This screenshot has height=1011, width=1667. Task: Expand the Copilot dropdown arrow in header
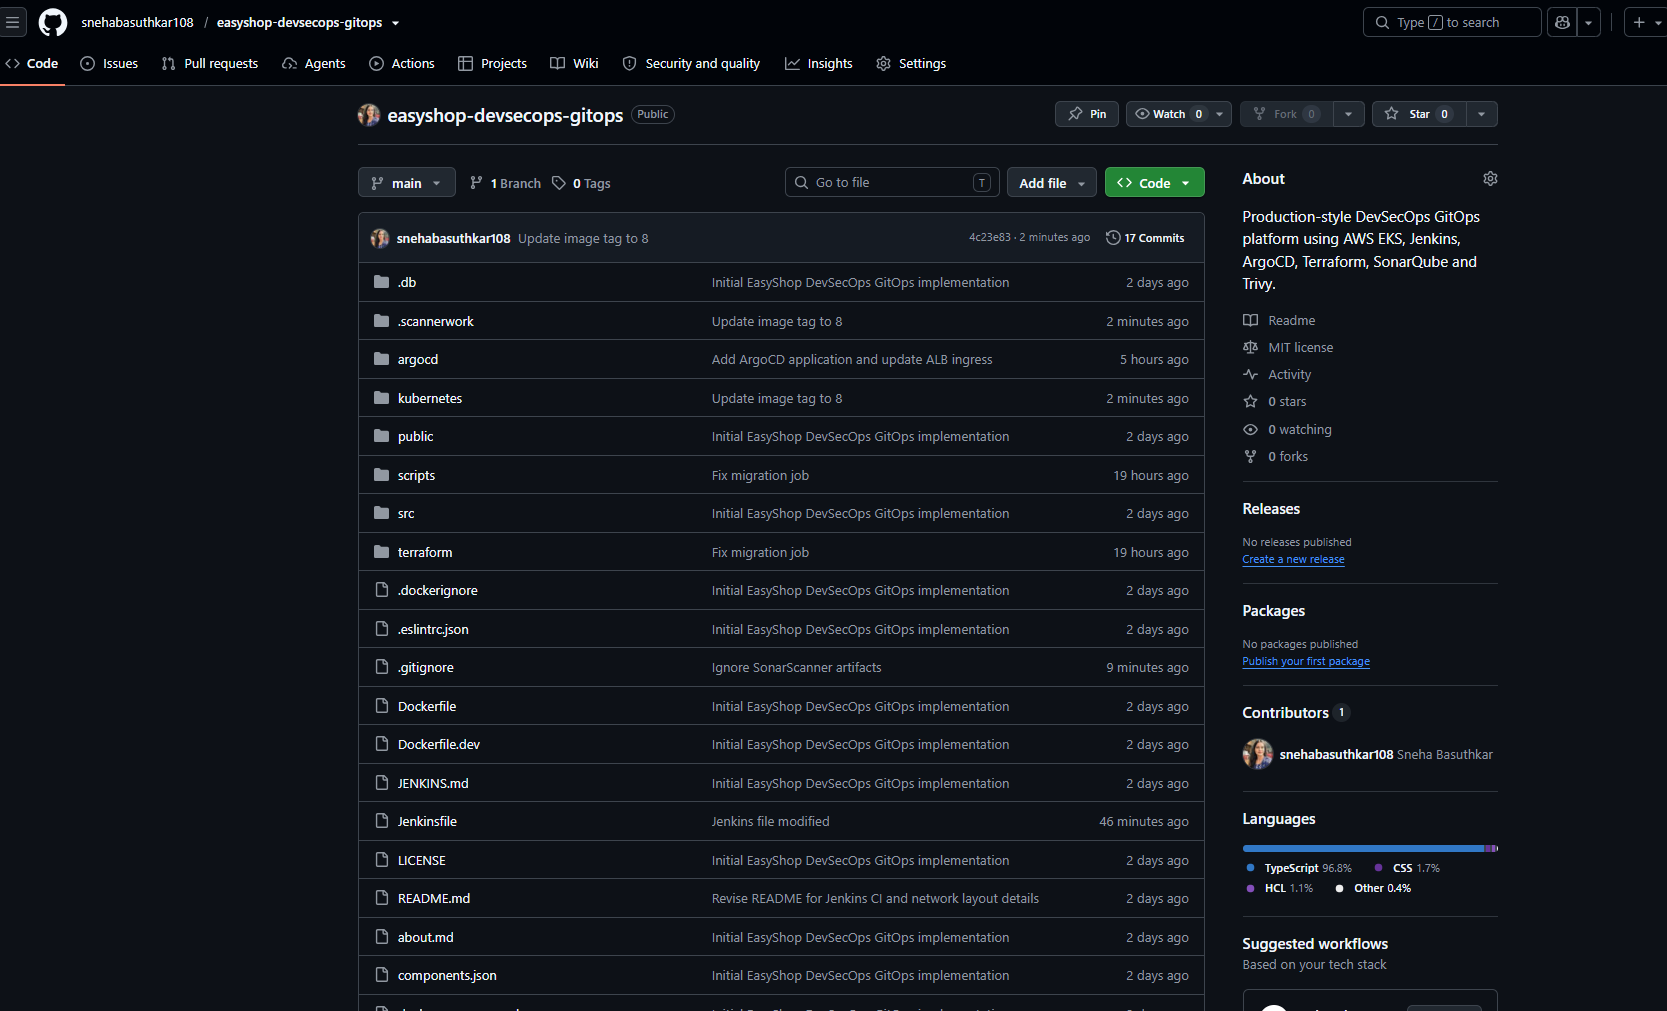click(x=1589, y=22)
